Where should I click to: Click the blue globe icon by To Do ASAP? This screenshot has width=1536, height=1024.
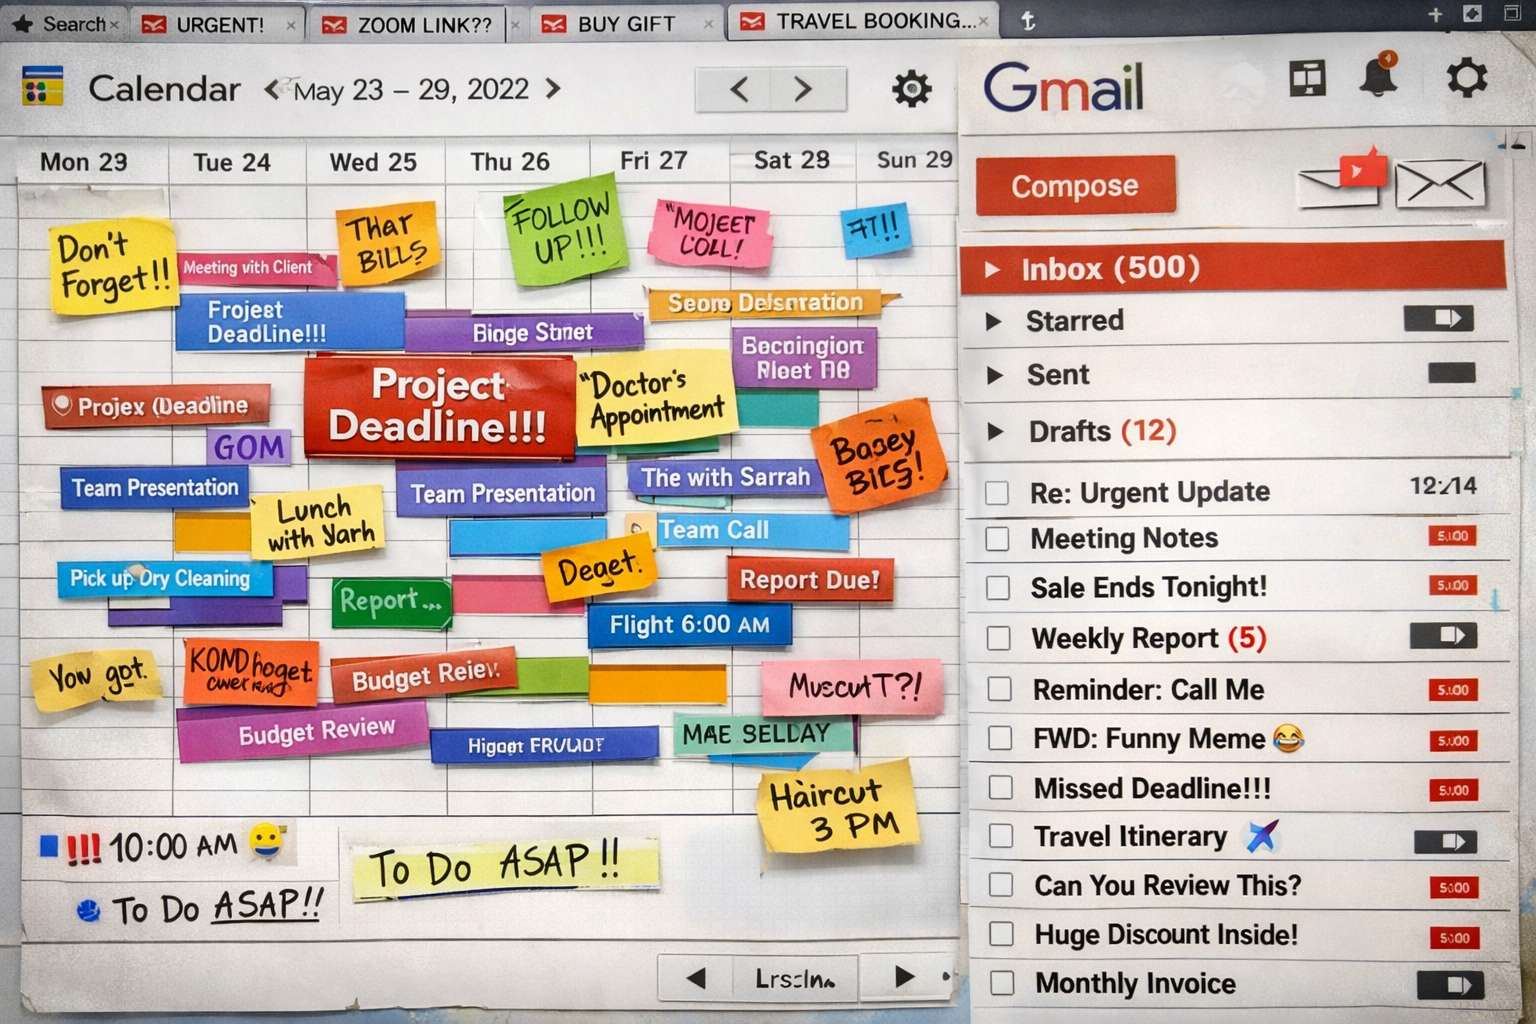point(88,910)
